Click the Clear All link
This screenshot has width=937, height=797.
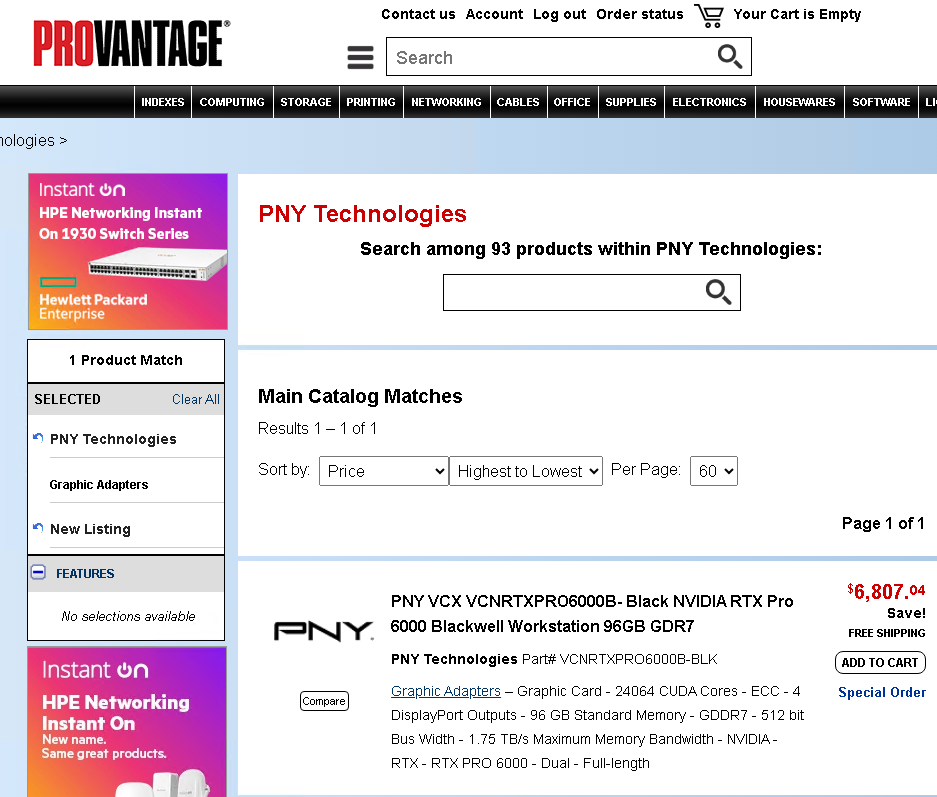pyautogui.click(x=195, y=399)
